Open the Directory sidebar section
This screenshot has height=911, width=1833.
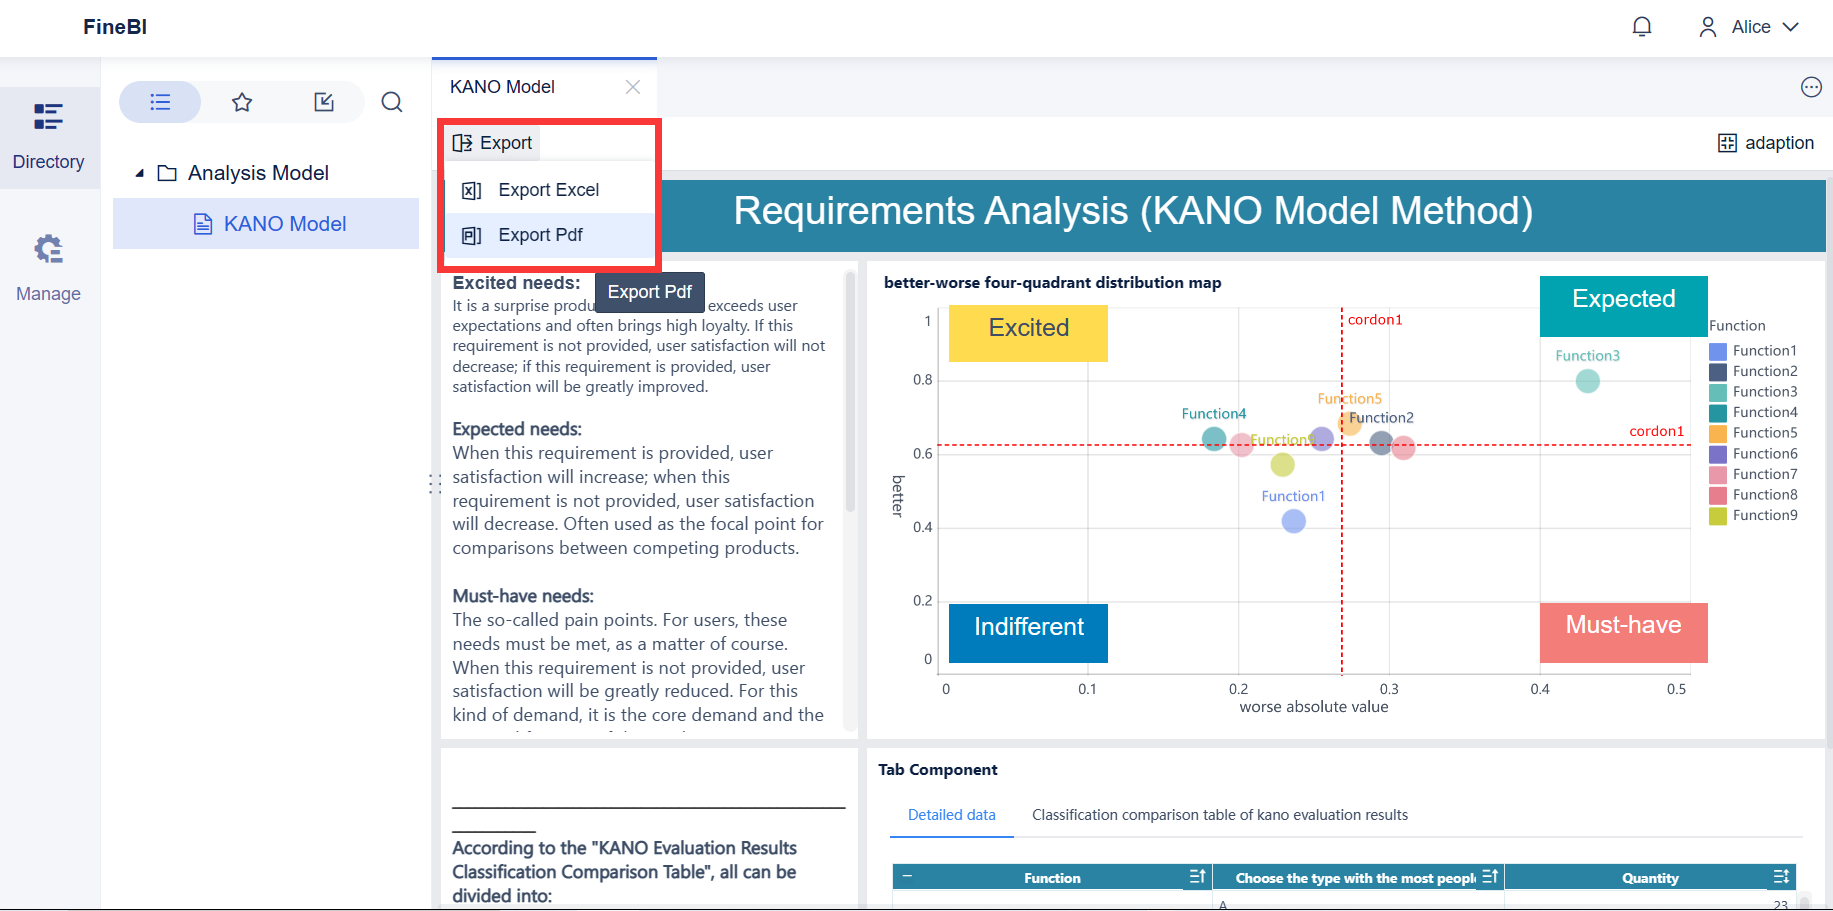[48, 137]
